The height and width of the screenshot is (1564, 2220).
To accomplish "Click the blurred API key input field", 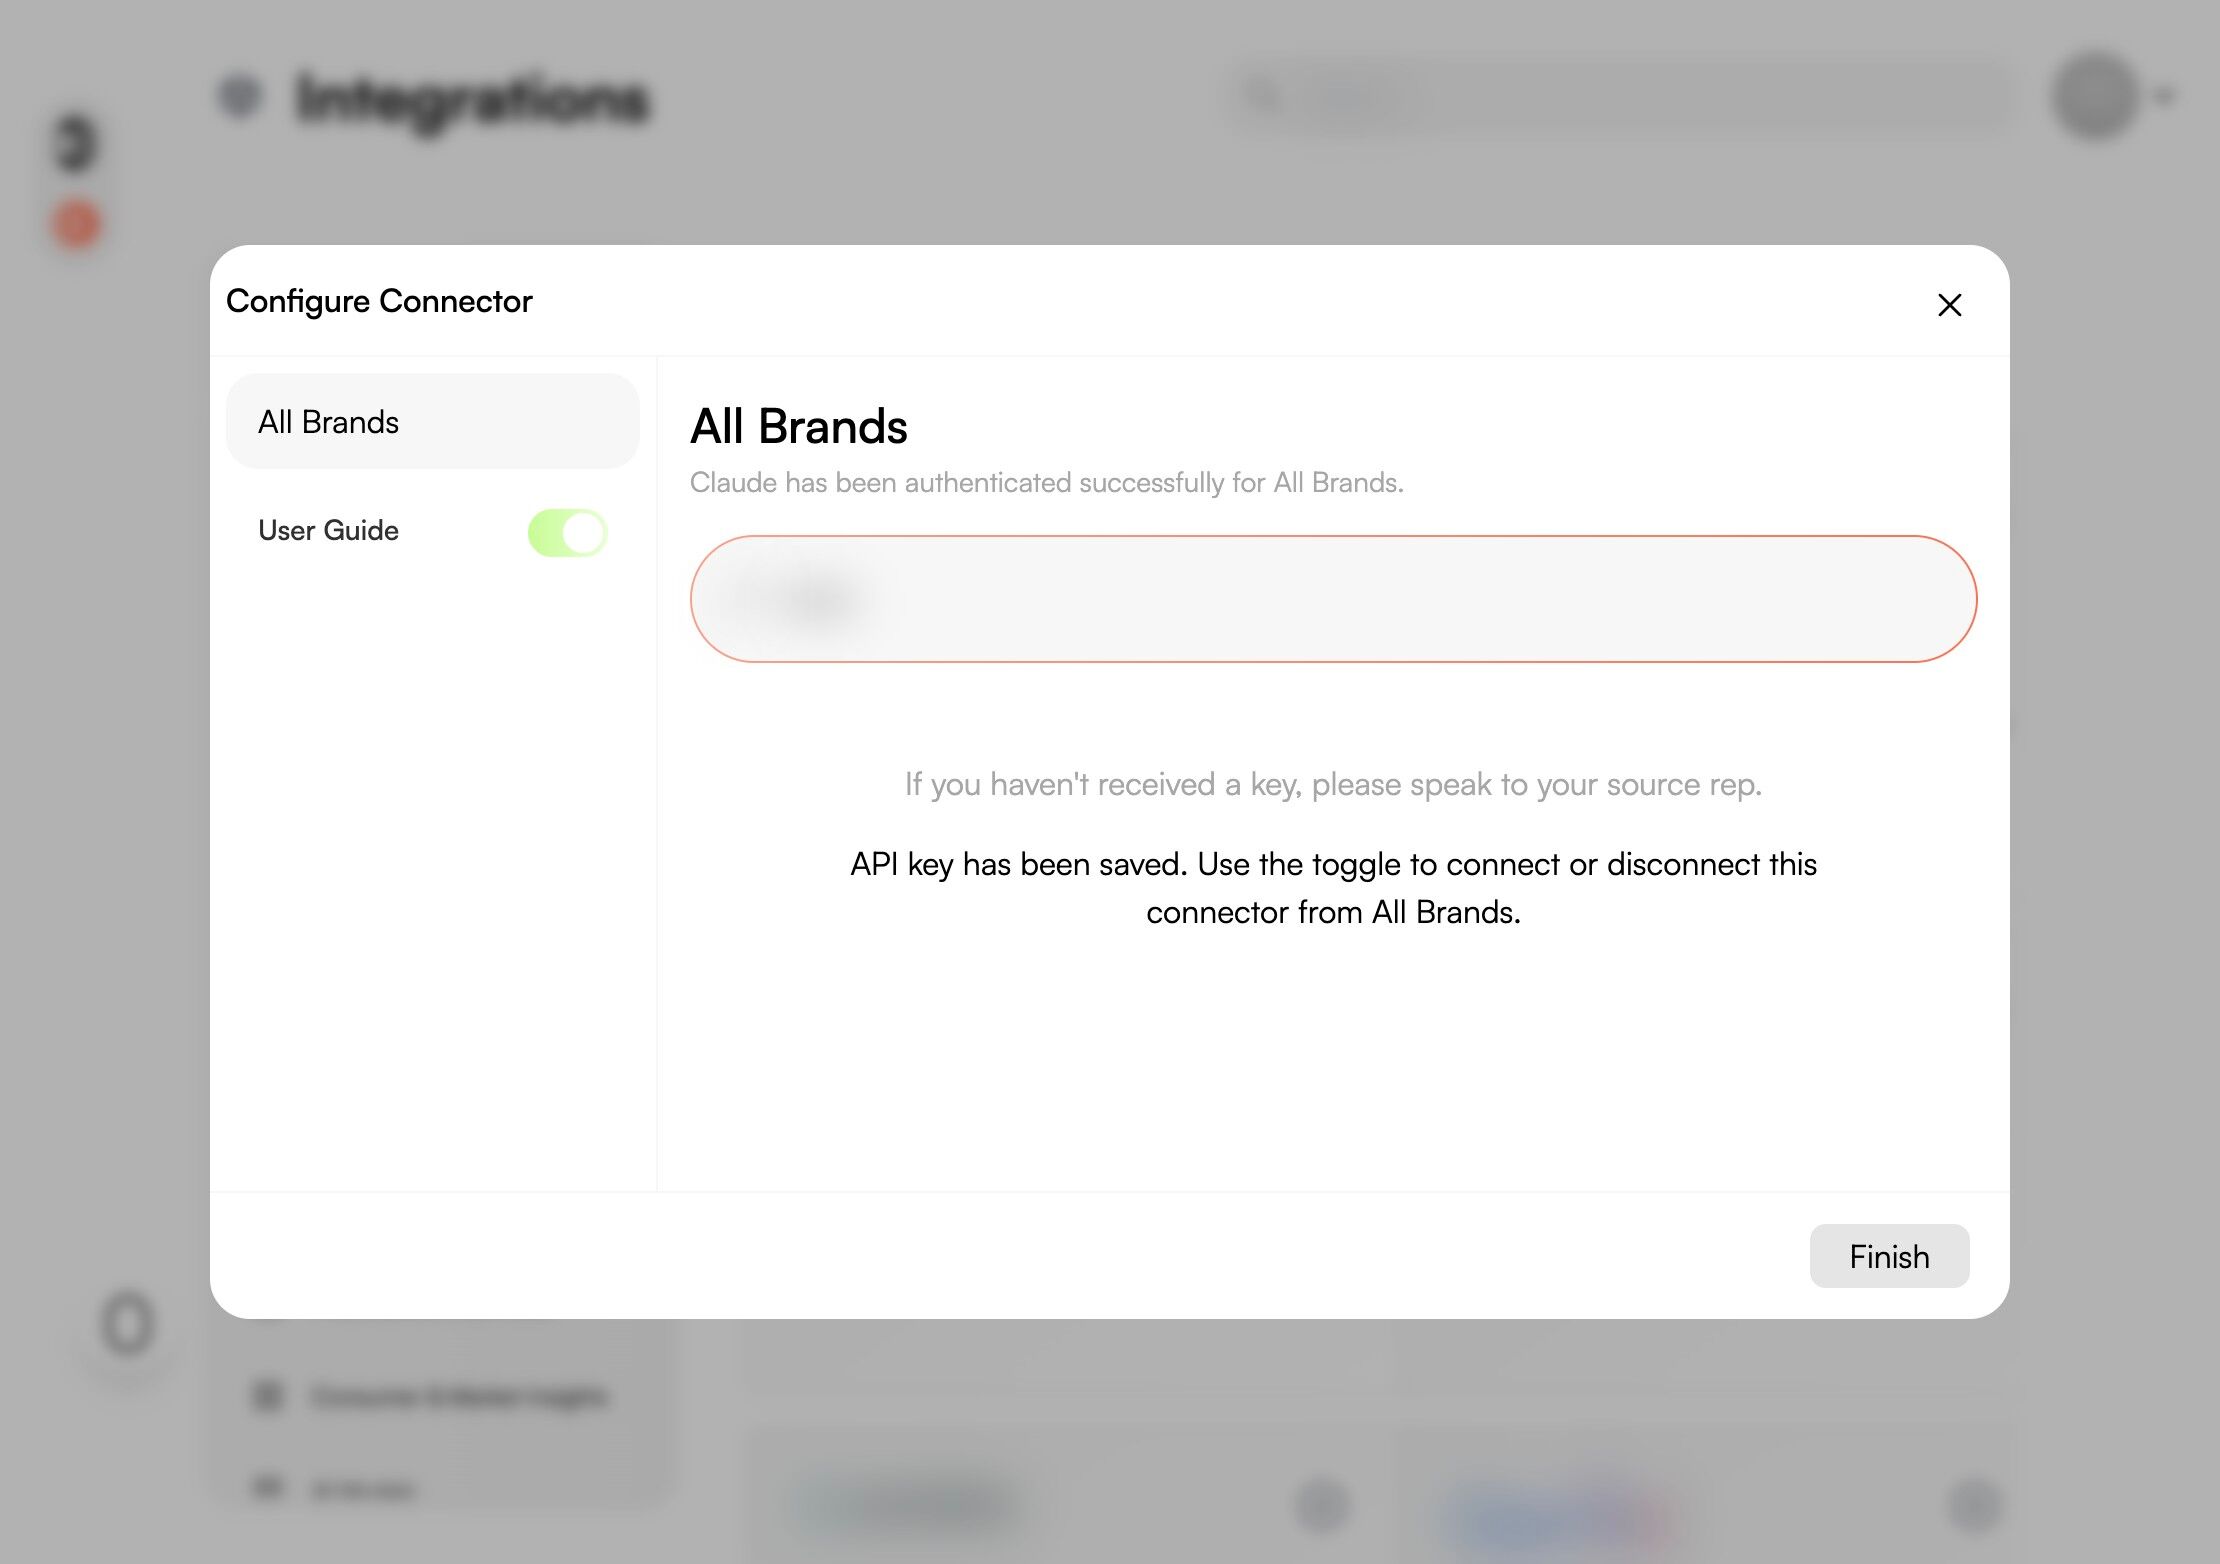I will (1332, 599).
